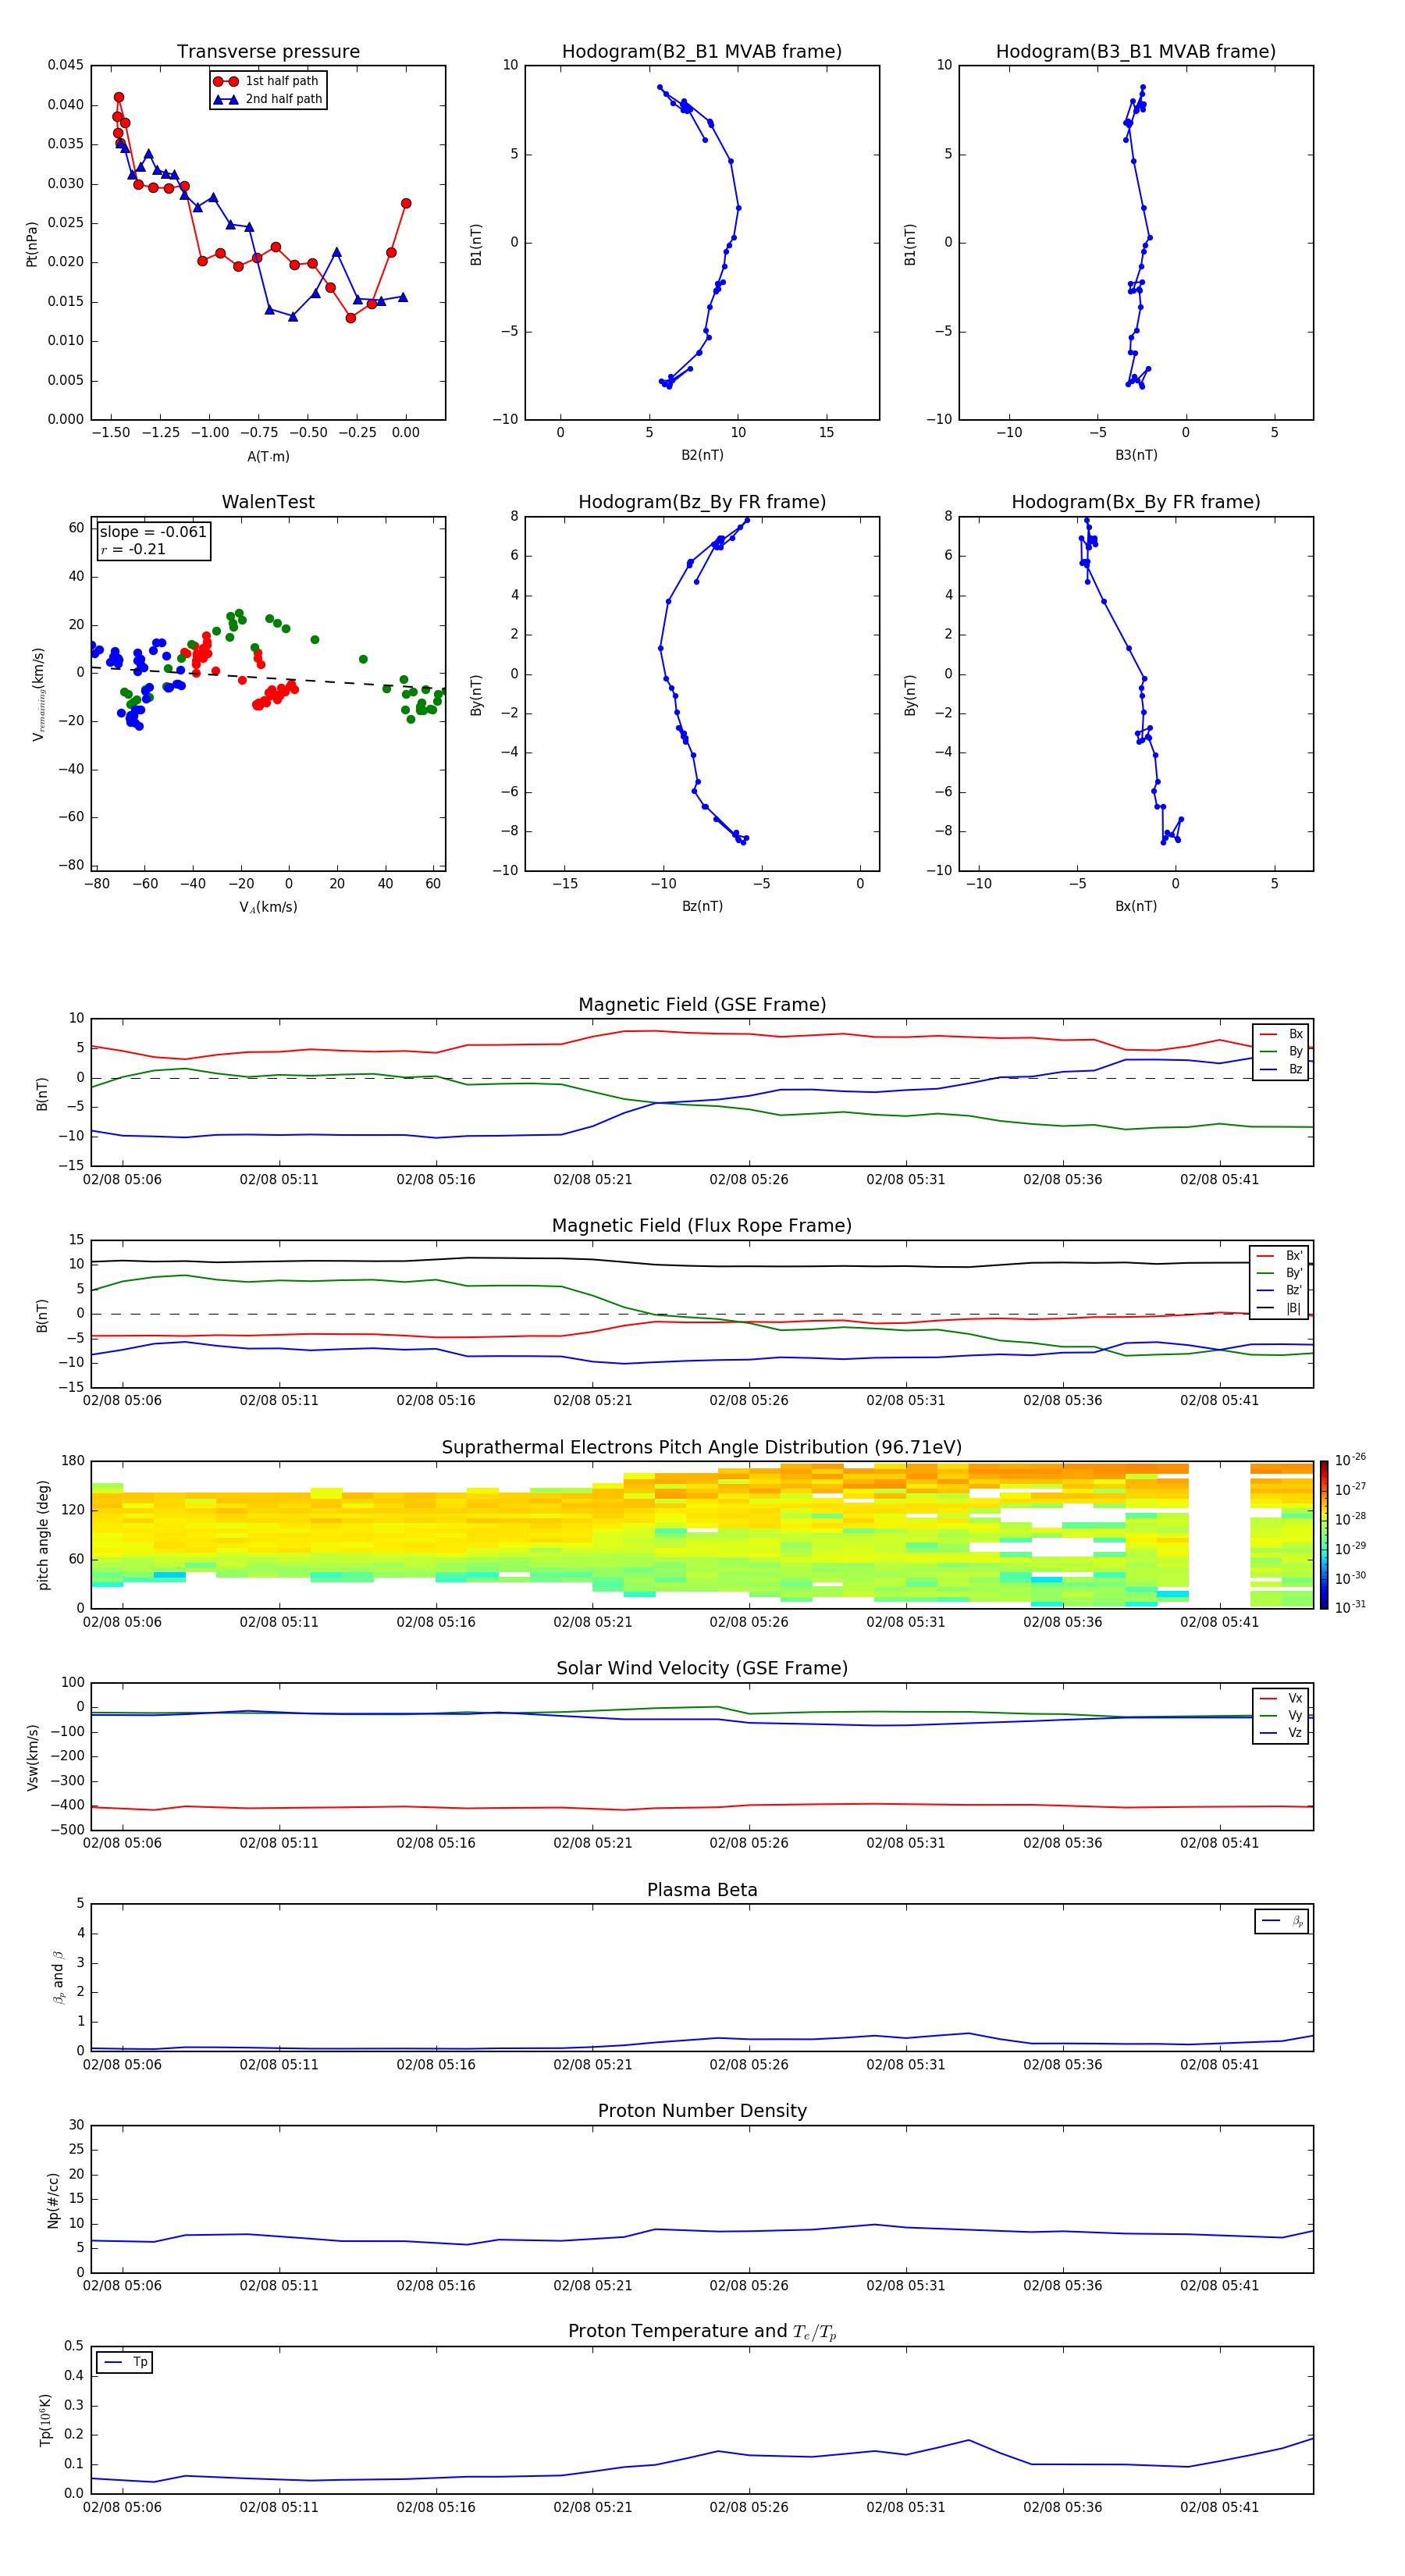Click '|B|' legend entry in Flux Rope plot
Image resolution: width=1405 pixels, height=2576 pixels.
[1280, 1308]
